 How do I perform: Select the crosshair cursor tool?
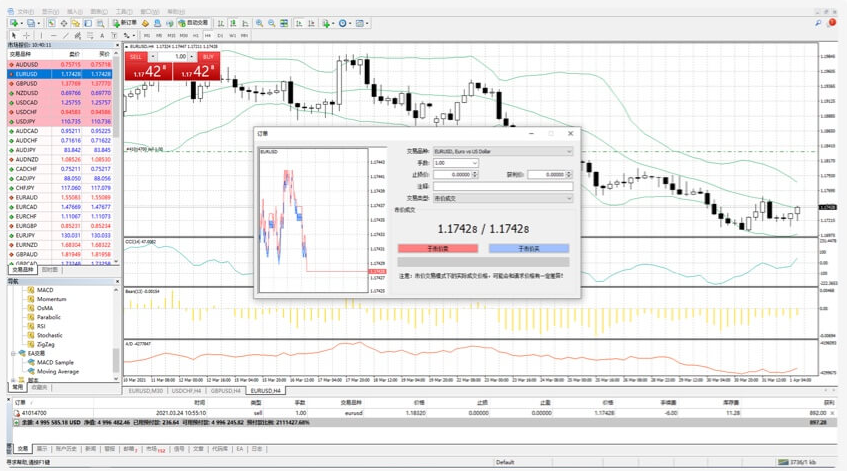pyautogui.click(x=27, y=35)
